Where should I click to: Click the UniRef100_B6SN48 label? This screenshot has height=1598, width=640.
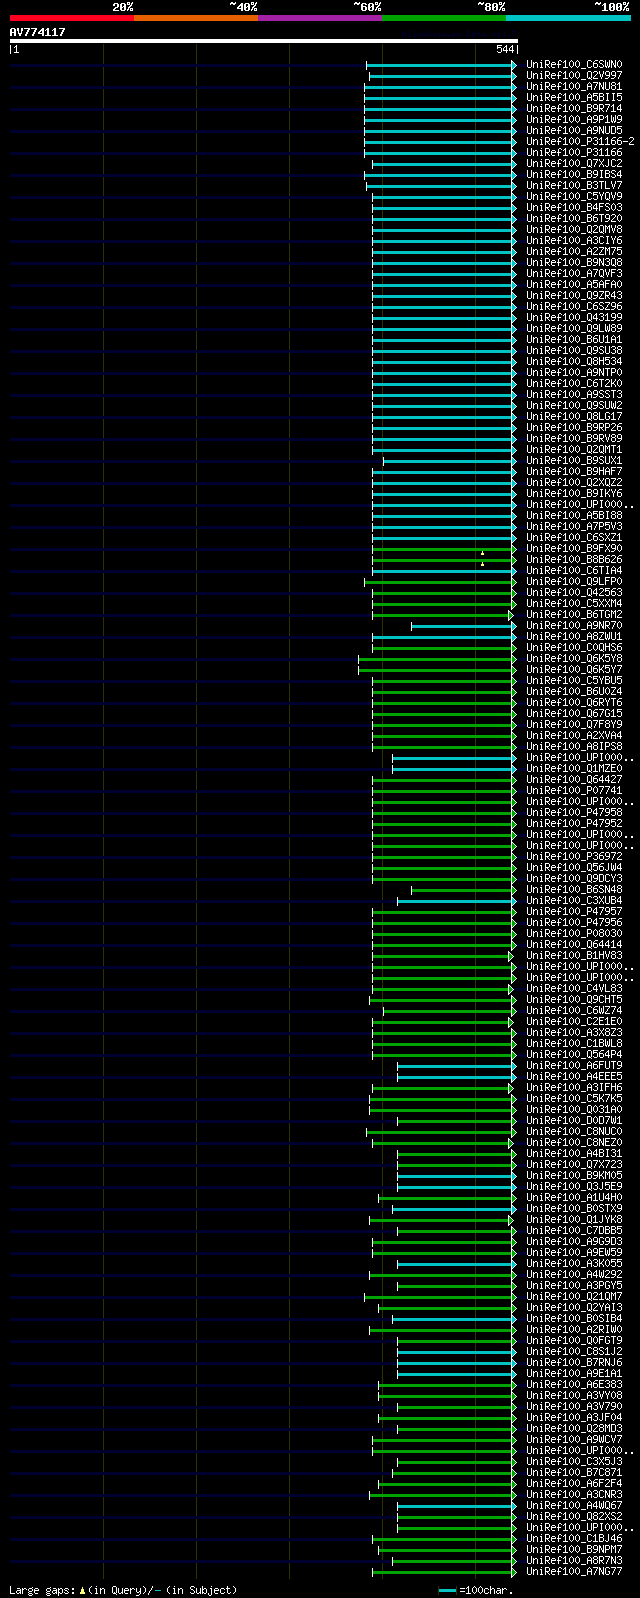[x=574, y=890]
